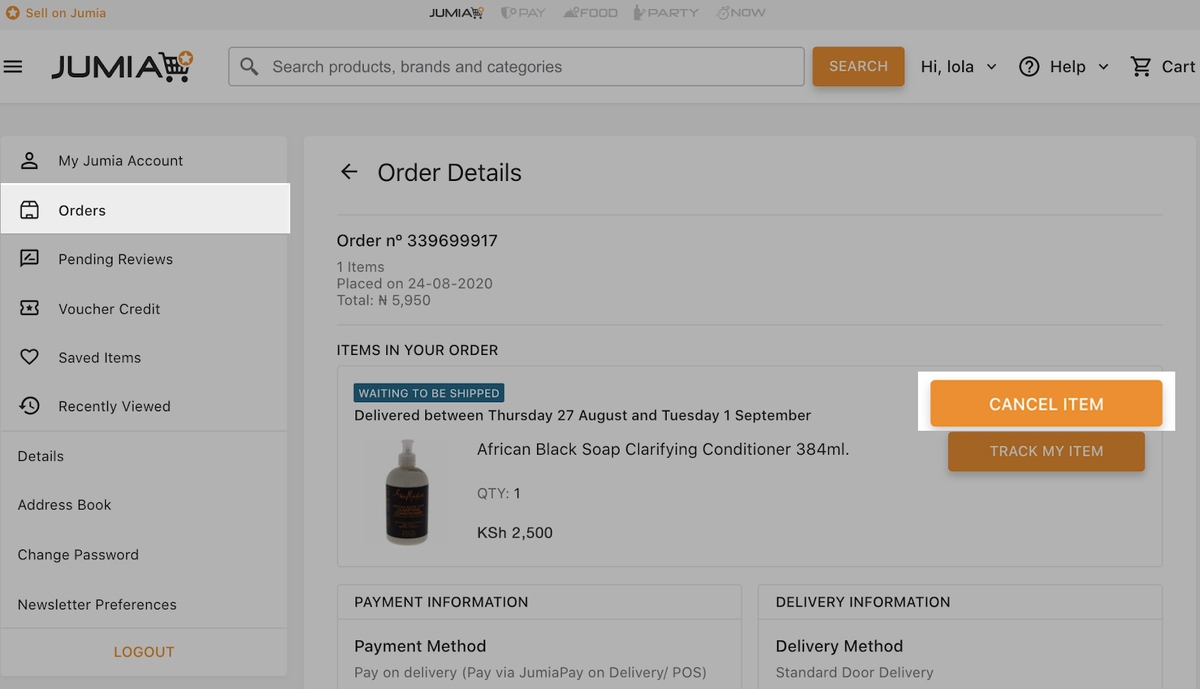Click the Voucher Credit ticket icon

pos(30,308)
